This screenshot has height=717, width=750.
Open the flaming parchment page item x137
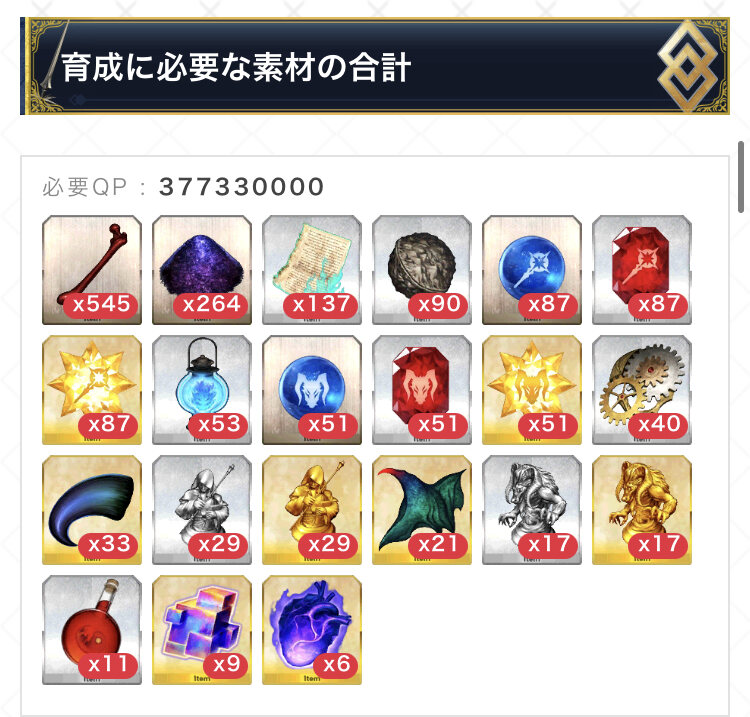[312, 270]
